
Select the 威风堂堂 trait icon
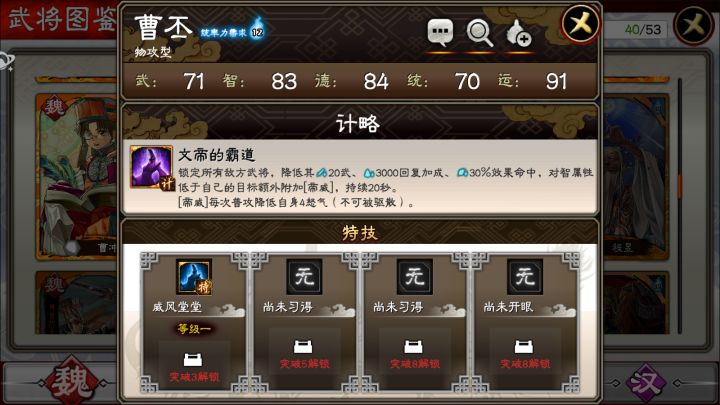click(x=194, y=276)
